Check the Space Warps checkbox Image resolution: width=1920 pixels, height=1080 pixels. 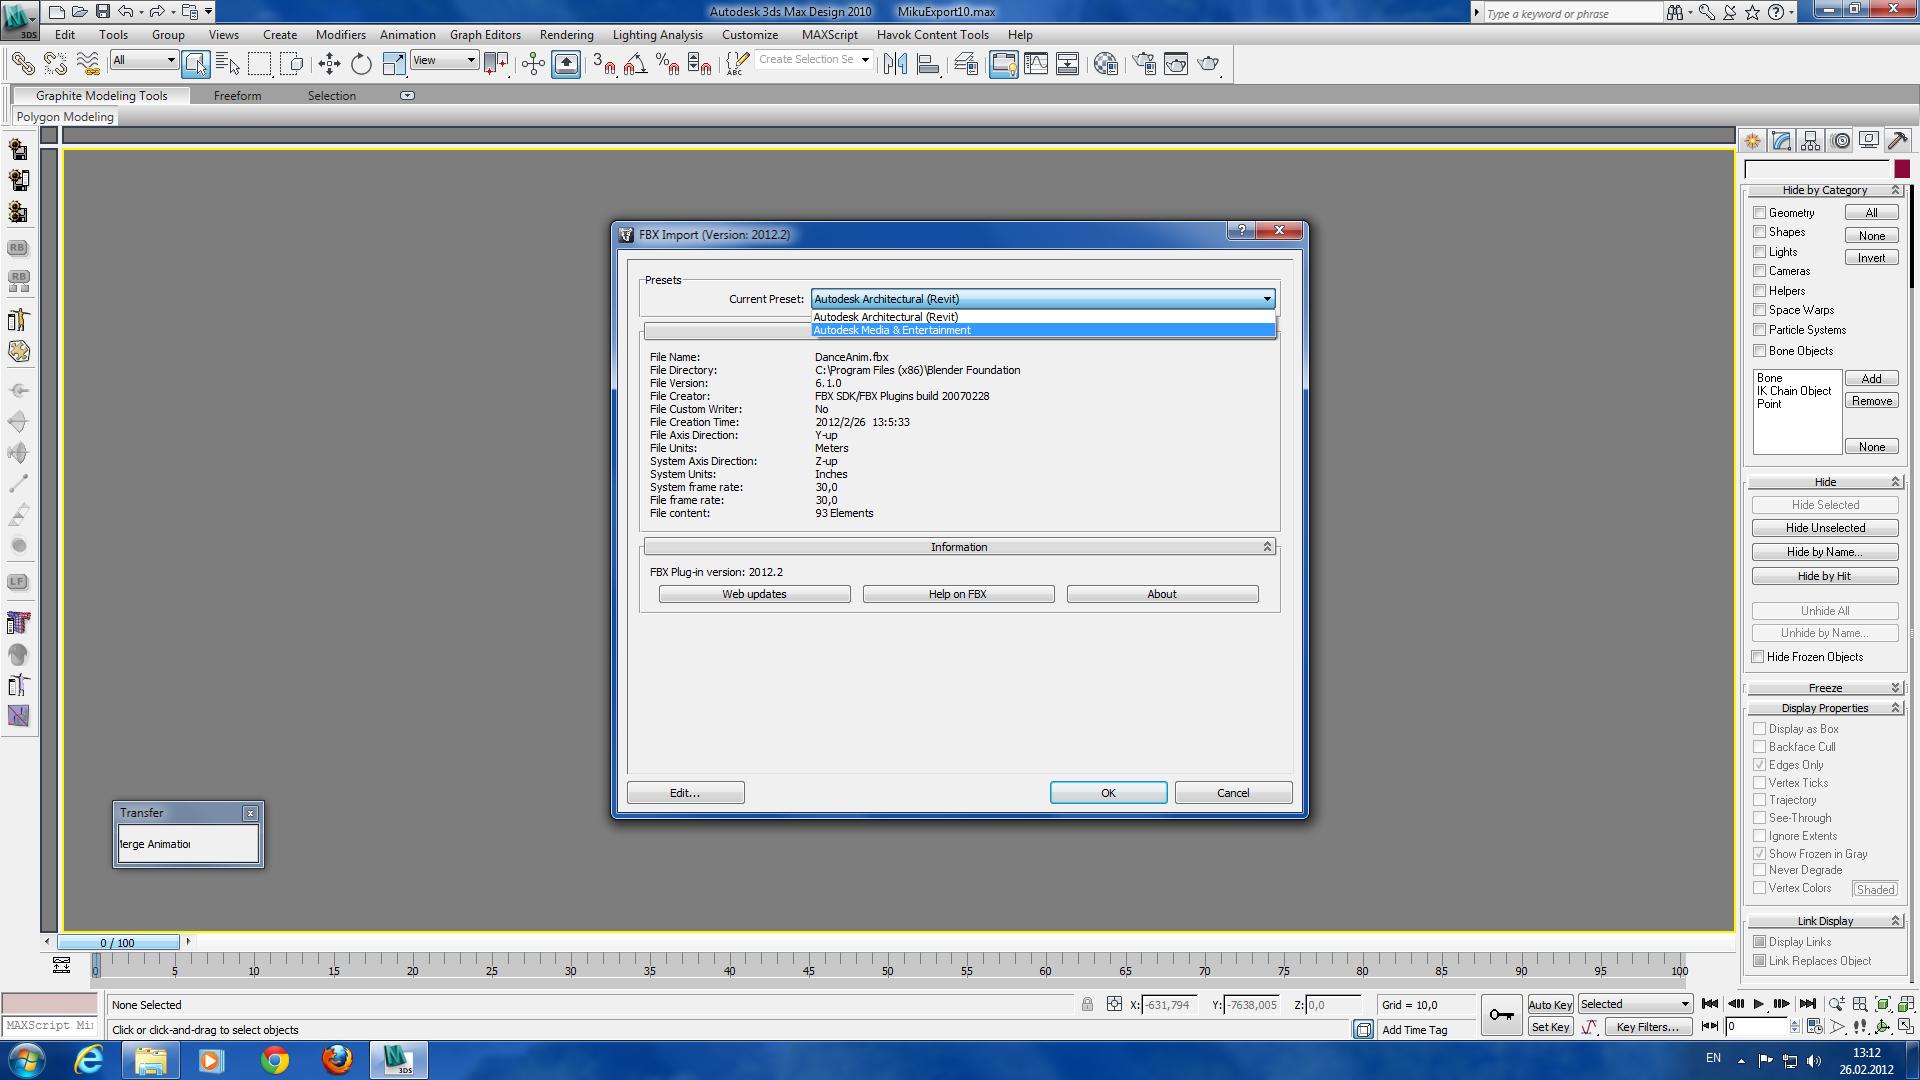pos(1759,310)
